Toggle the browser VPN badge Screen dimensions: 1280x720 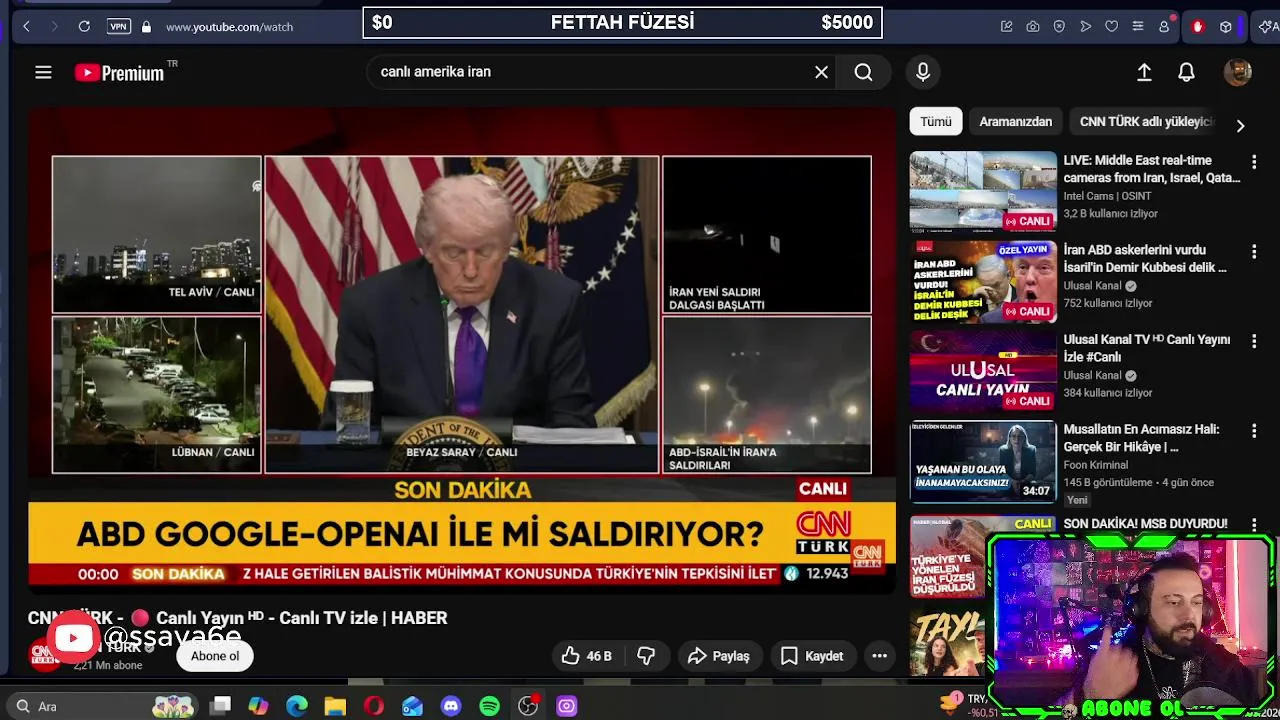(119, 26)
